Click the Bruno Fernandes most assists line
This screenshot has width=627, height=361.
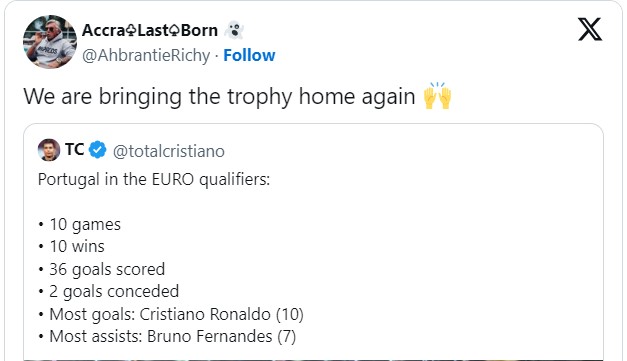pyautogui.click(x=167, y=337)
